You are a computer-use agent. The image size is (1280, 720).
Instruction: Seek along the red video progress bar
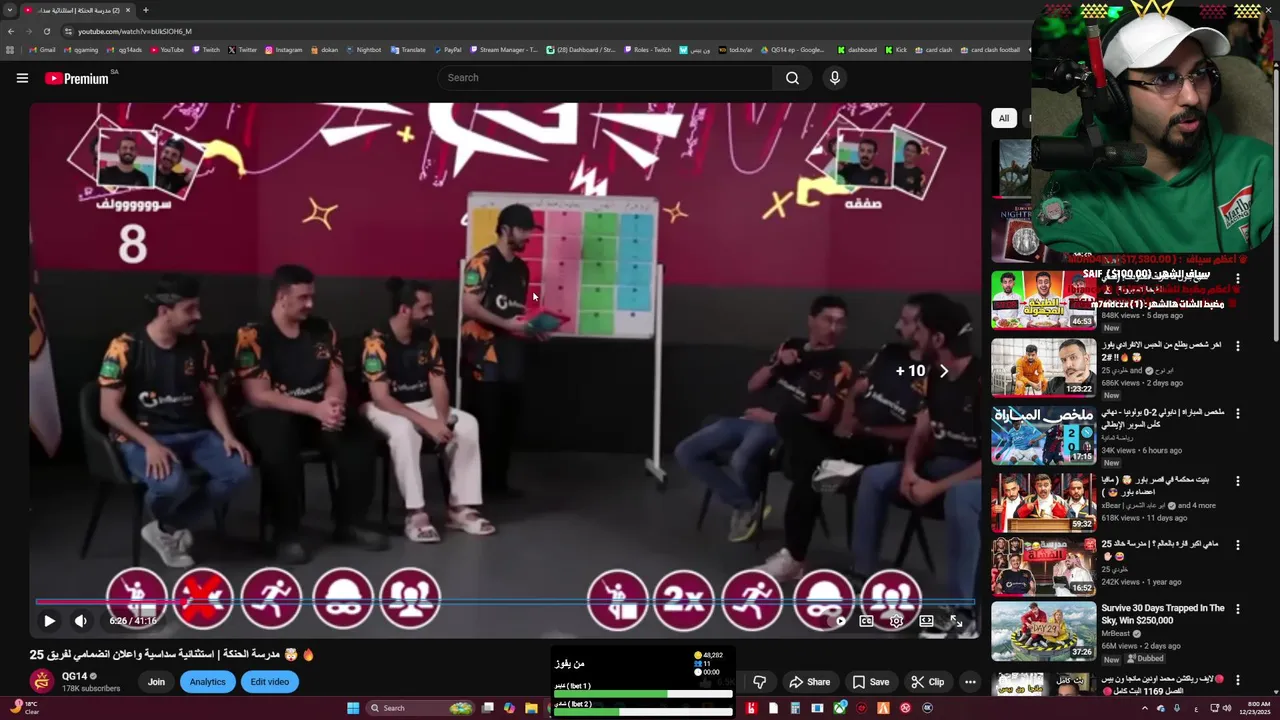pos(505,601)
